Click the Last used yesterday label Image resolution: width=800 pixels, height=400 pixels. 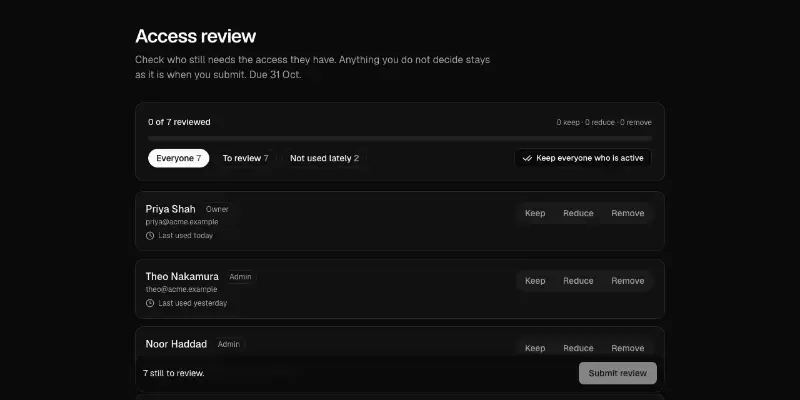tap(192, 303)
